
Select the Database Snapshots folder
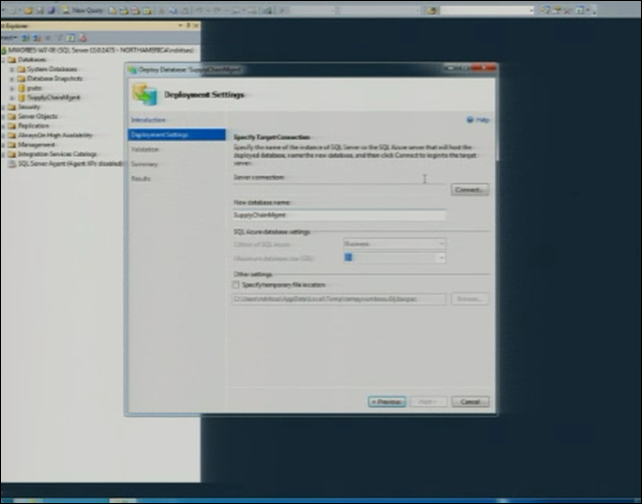(x=50, y=79)
